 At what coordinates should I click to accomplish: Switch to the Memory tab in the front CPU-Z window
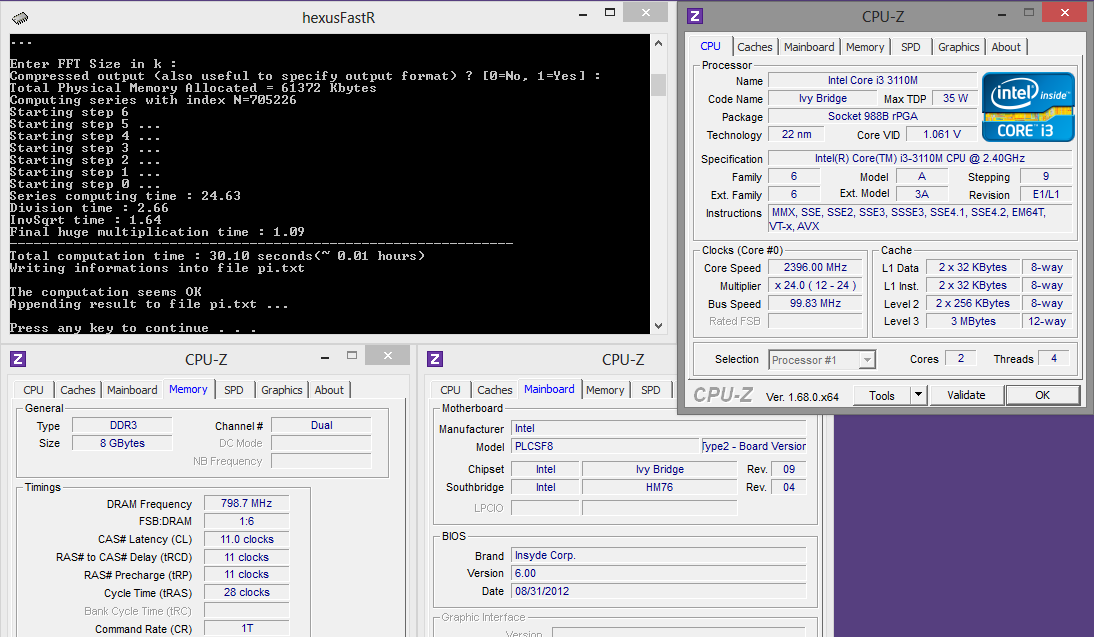(x=865, y=47)
